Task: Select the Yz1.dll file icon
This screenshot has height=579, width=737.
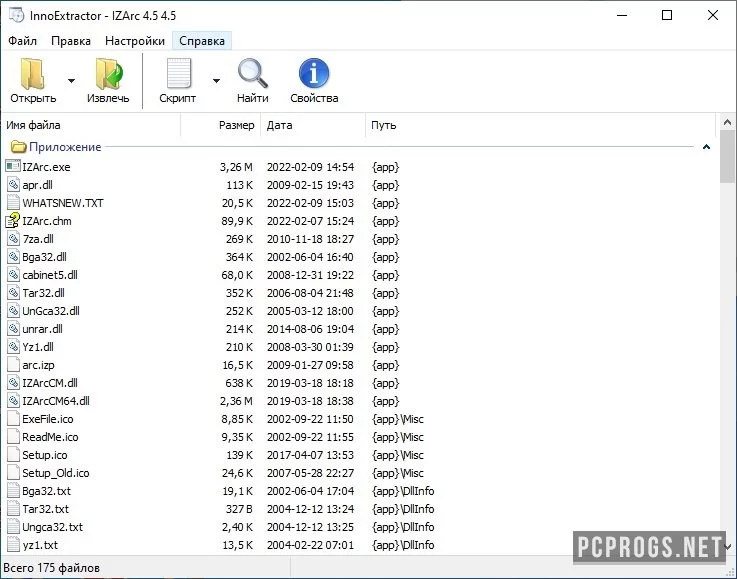Action: (x=13, y=347)
